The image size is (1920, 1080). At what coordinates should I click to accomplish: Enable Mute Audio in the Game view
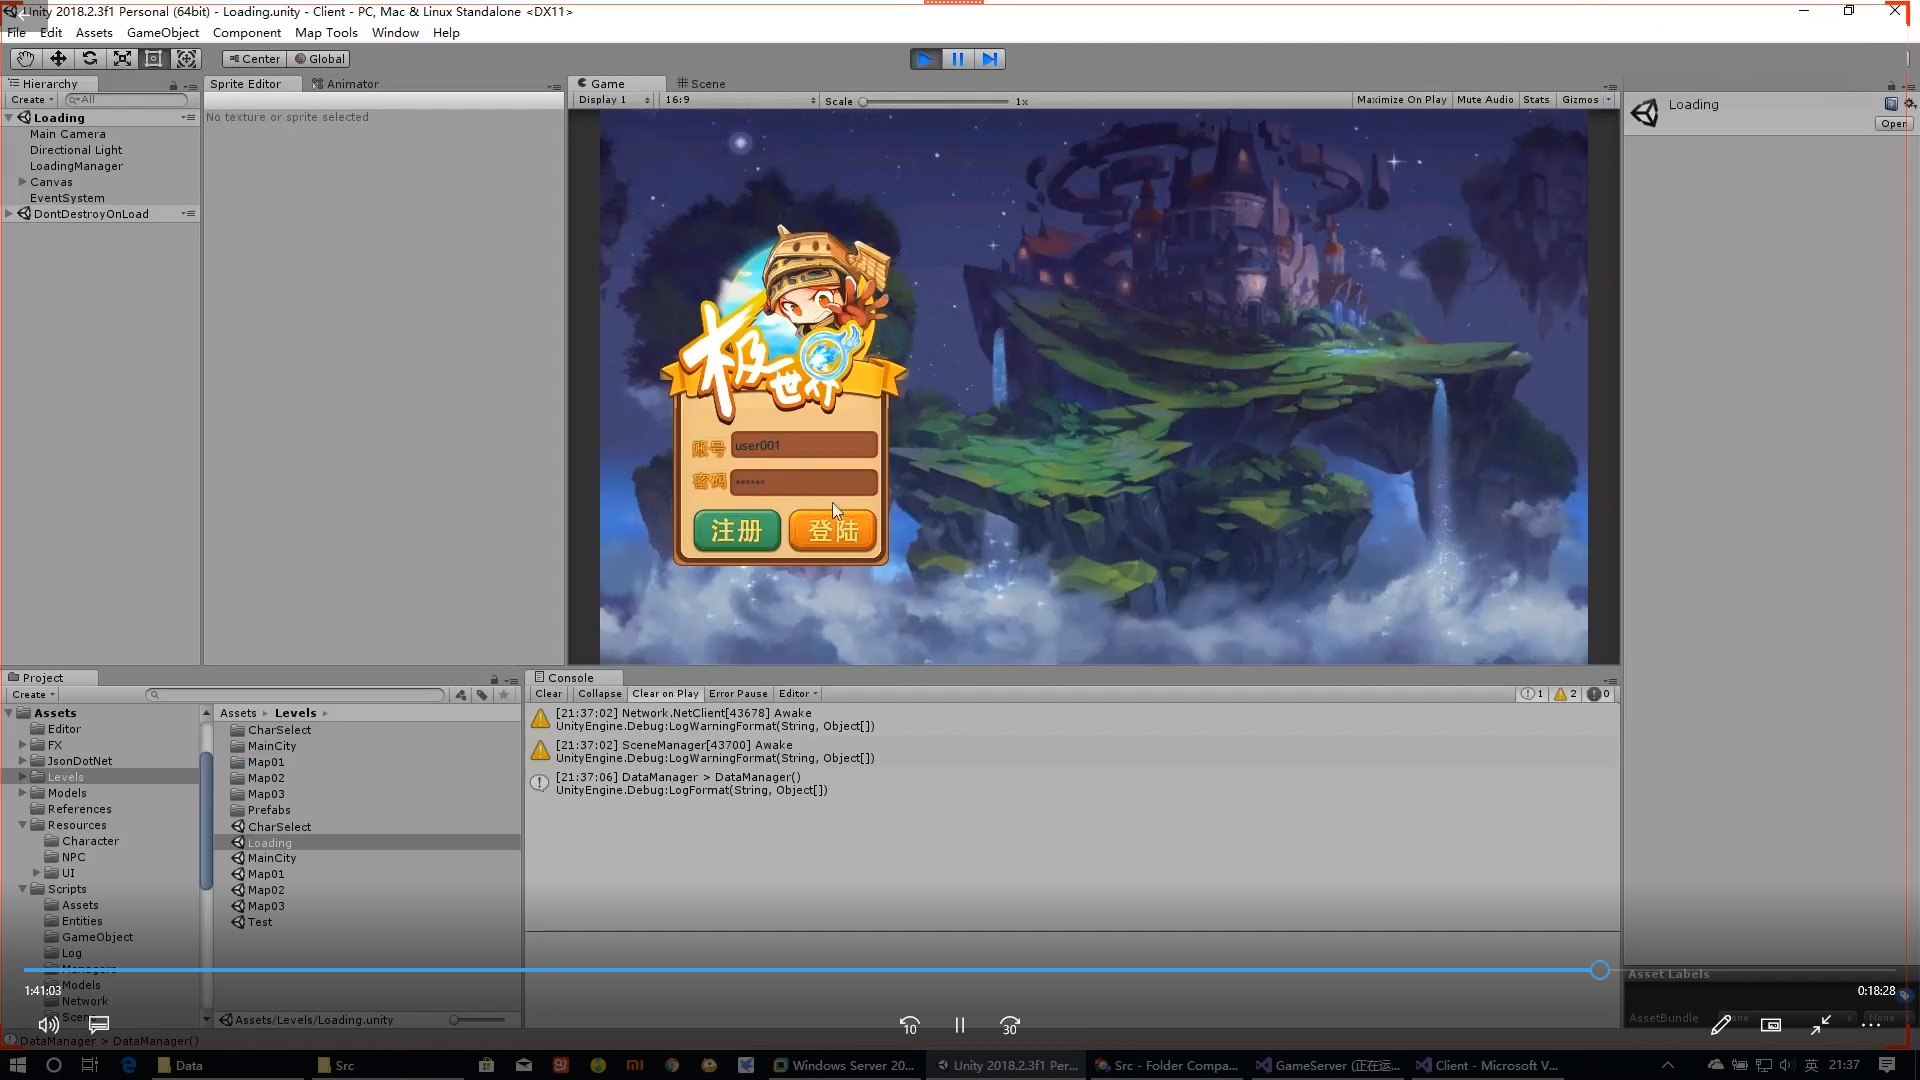click(1484, 100)
